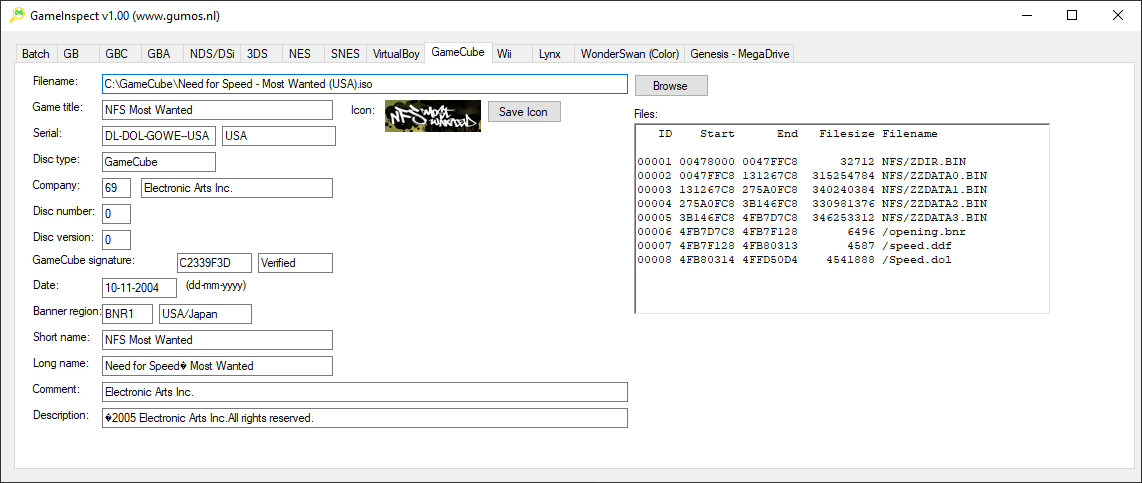The image size is (1142, 483).
Task: Click the Description text field
Action: click(364, 418)
